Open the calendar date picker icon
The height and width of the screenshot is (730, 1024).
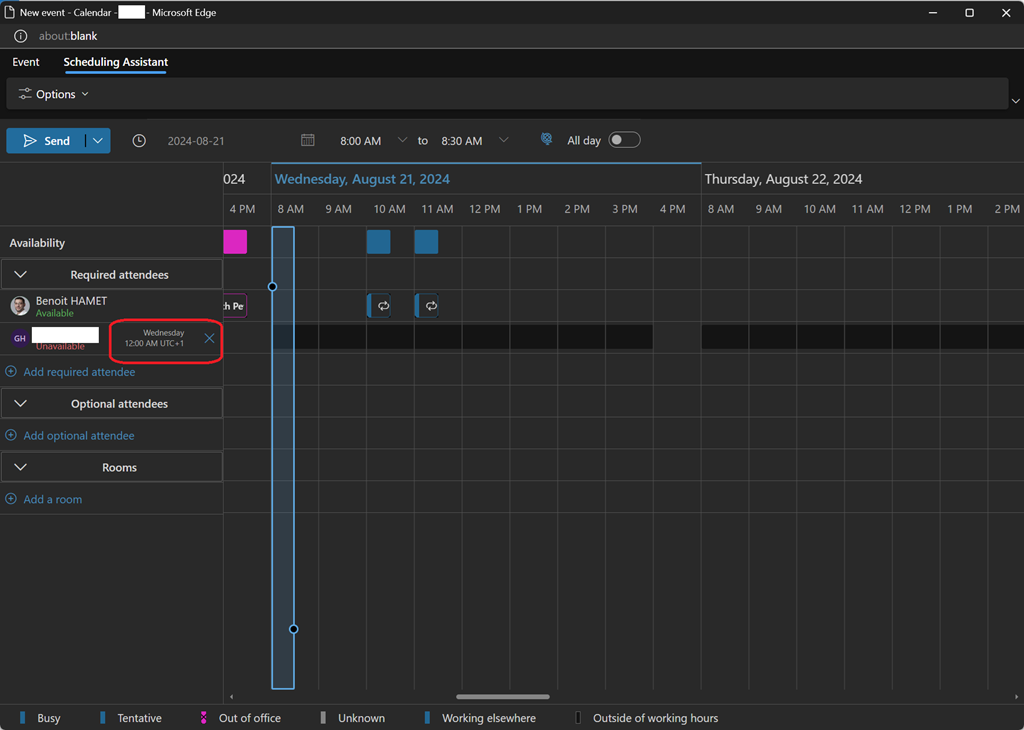[308, 141]
